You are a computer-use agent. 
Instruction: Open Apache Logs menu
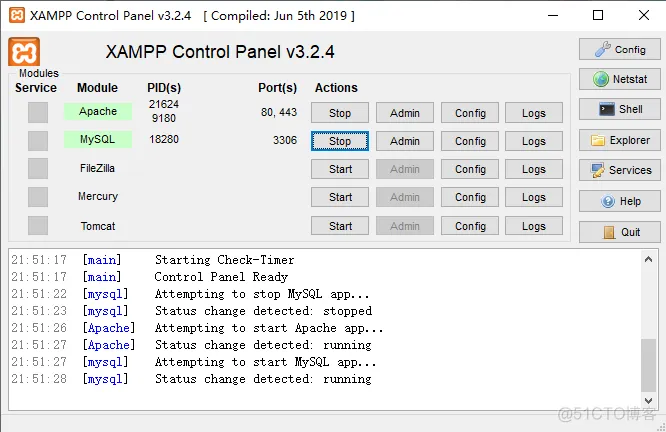pos(534,113)
